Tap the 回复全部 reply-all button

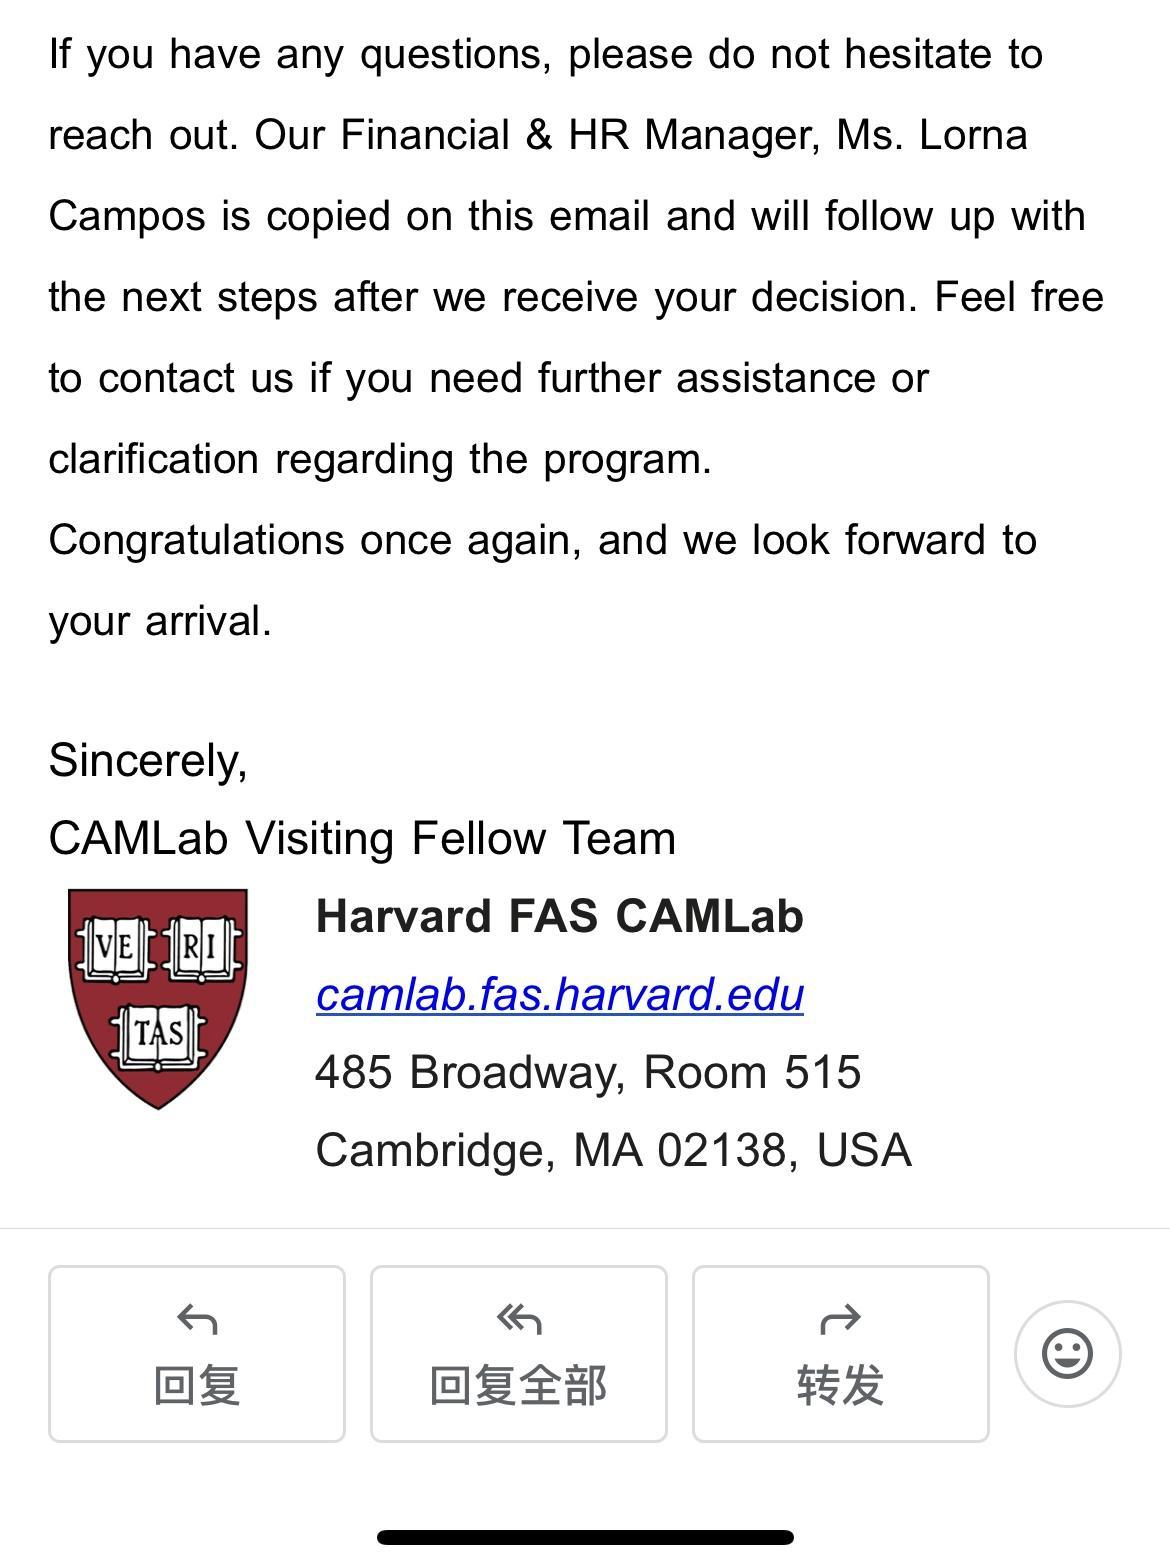[x=519, y=1353]
